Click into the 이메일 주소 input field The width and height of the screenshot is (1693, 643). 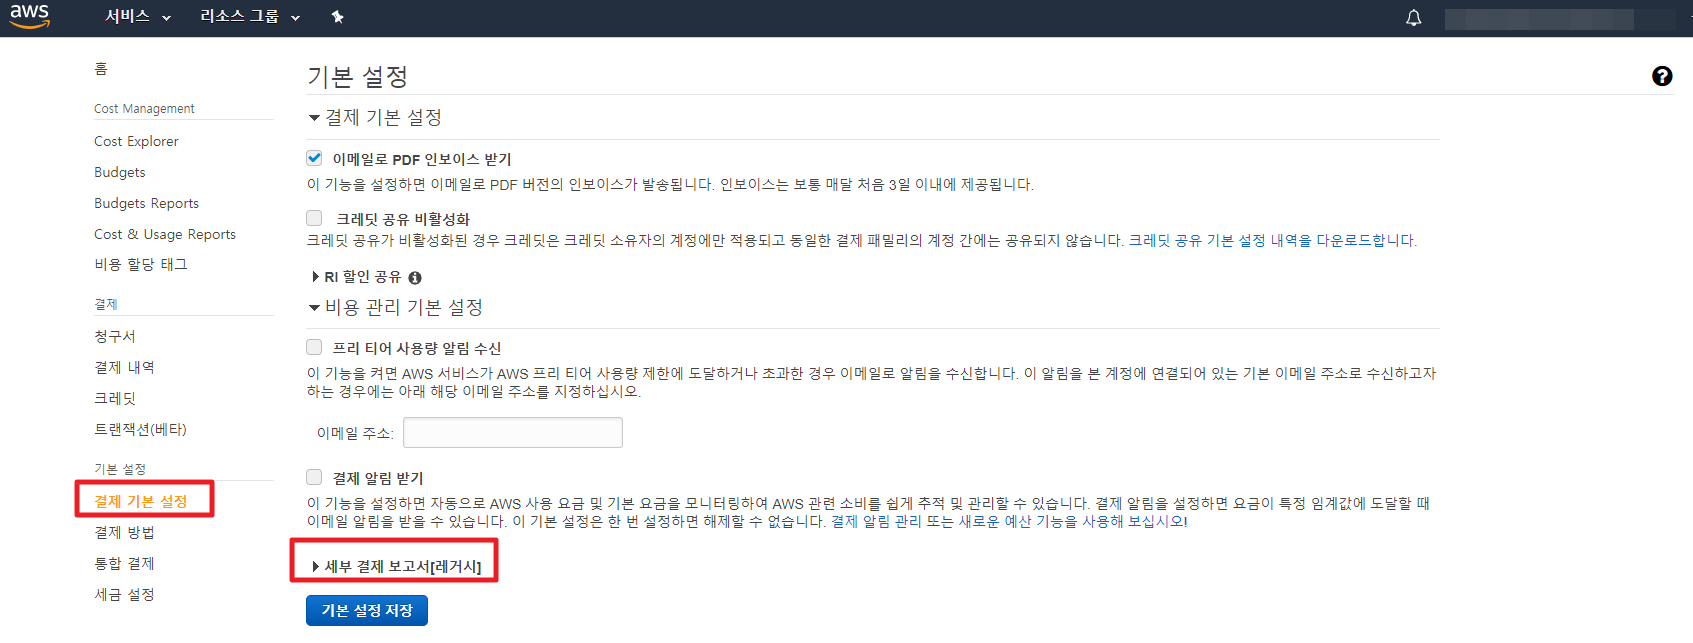512,433
